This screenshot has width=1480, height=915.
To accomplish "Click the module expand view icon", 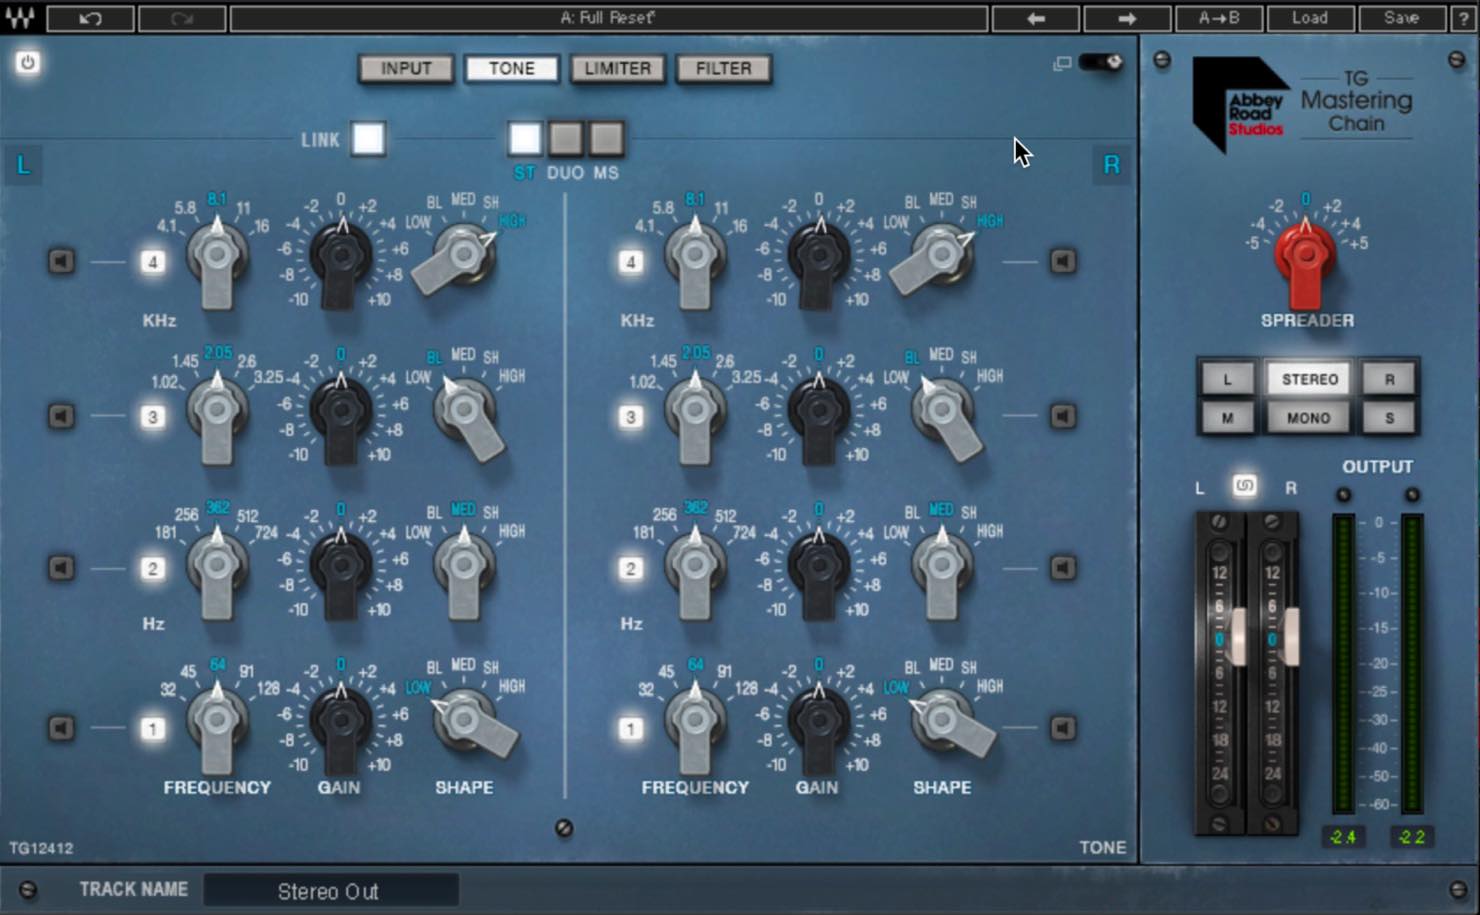I will coord(1062,63).
